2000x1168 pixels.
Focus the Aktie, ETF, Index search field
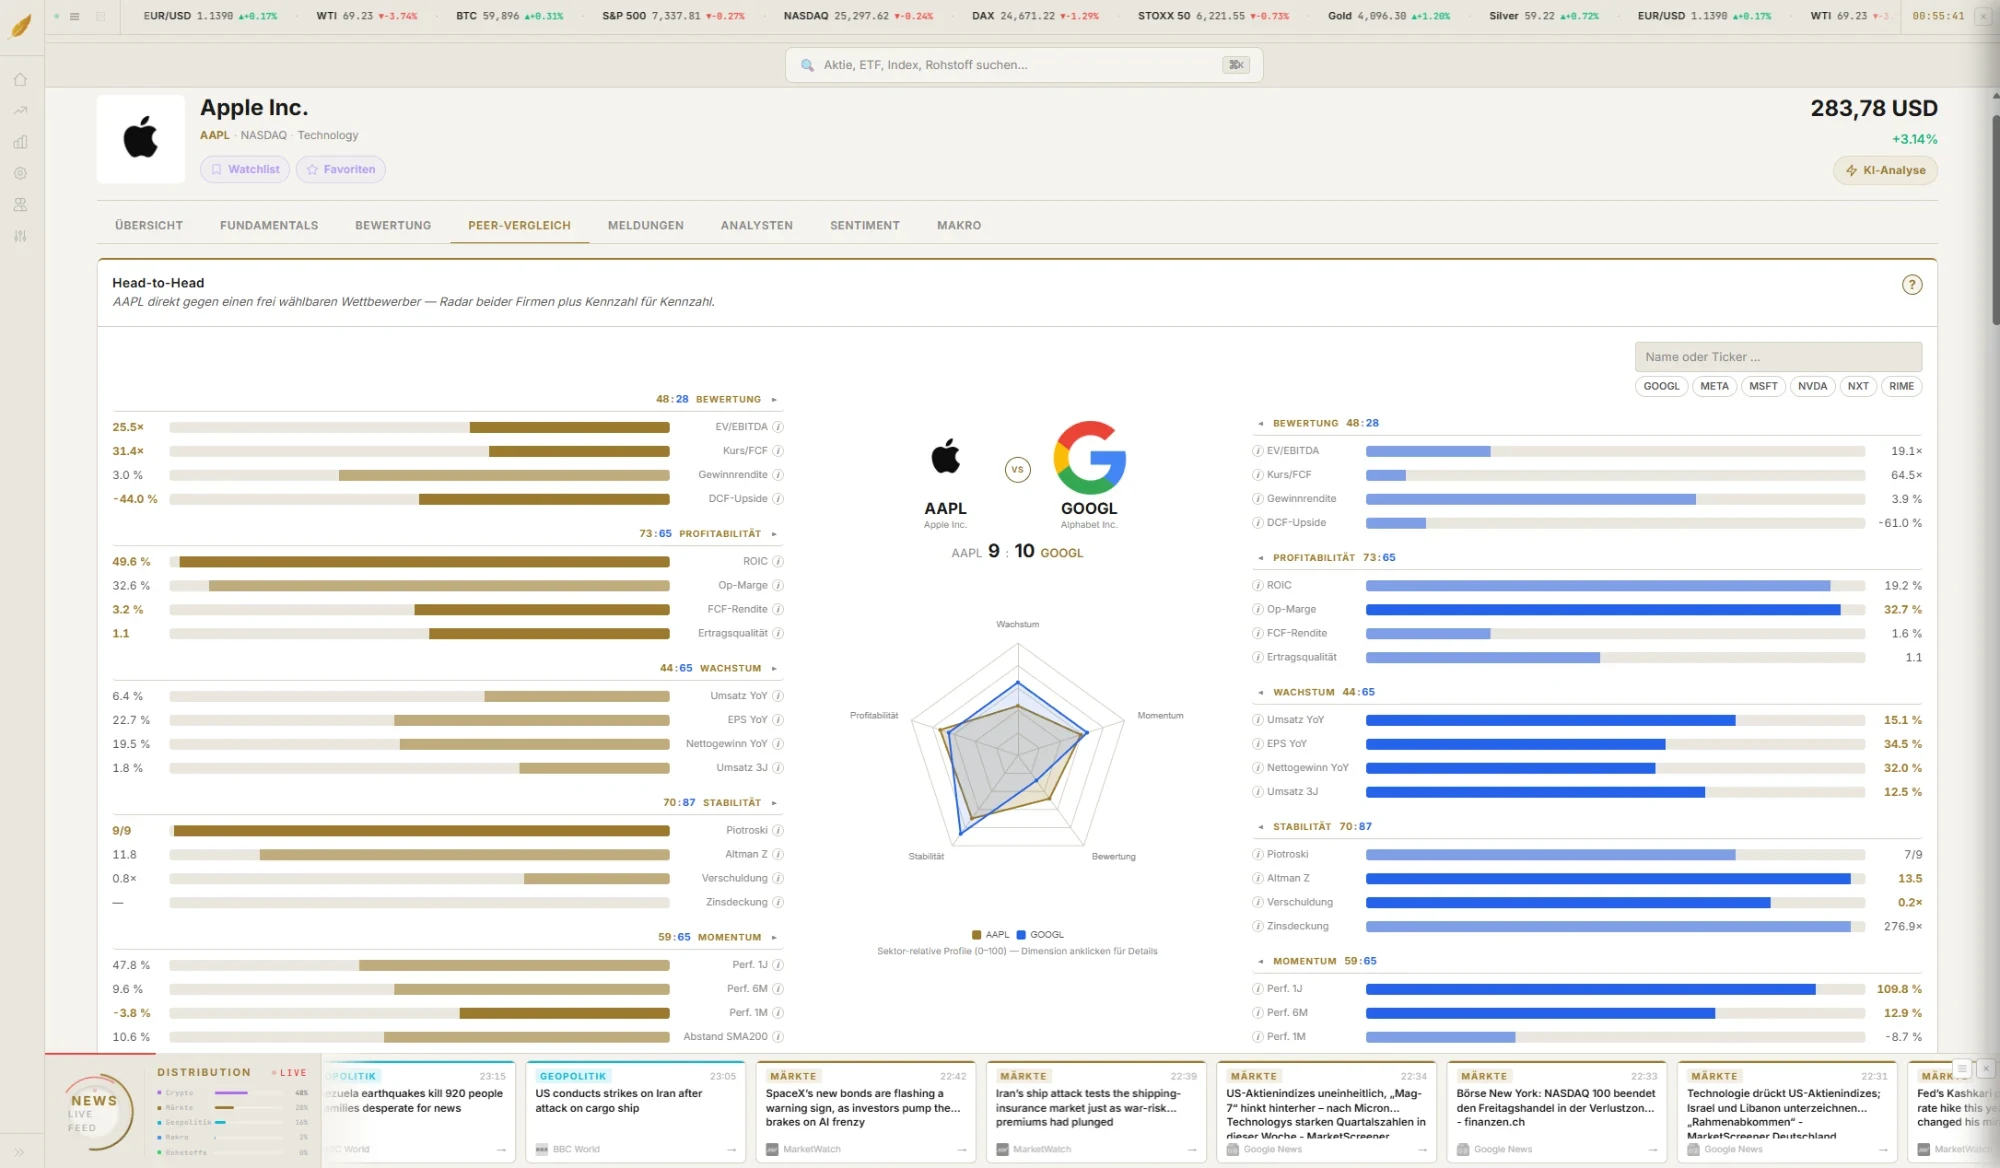(1024, 65)
